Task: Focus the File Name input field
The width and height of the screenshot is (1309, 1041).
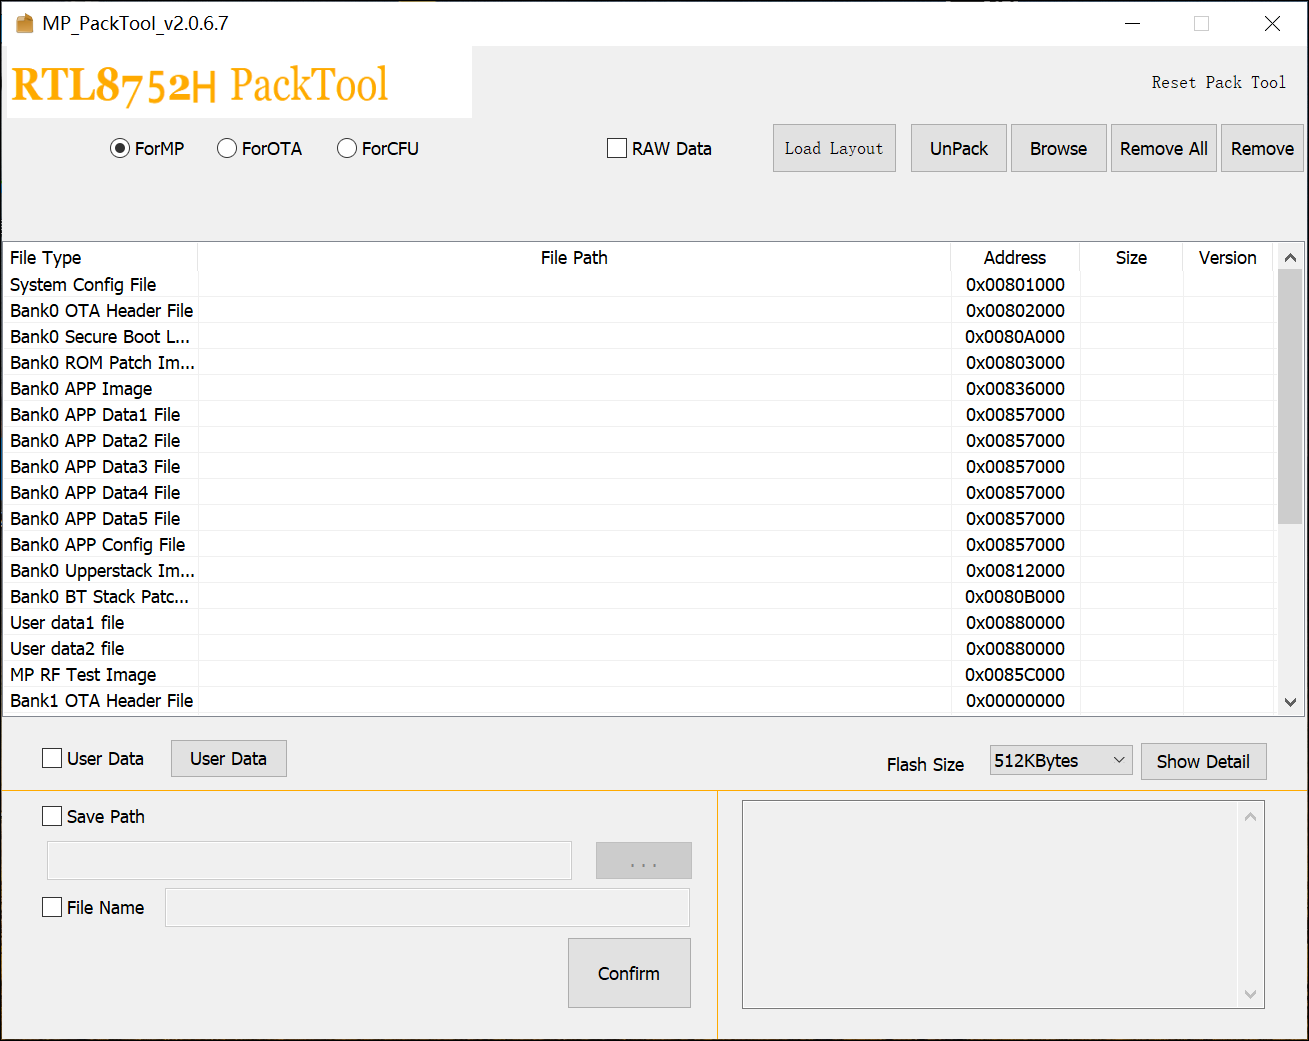Action: pyautogui.click(x=427, y=907)
